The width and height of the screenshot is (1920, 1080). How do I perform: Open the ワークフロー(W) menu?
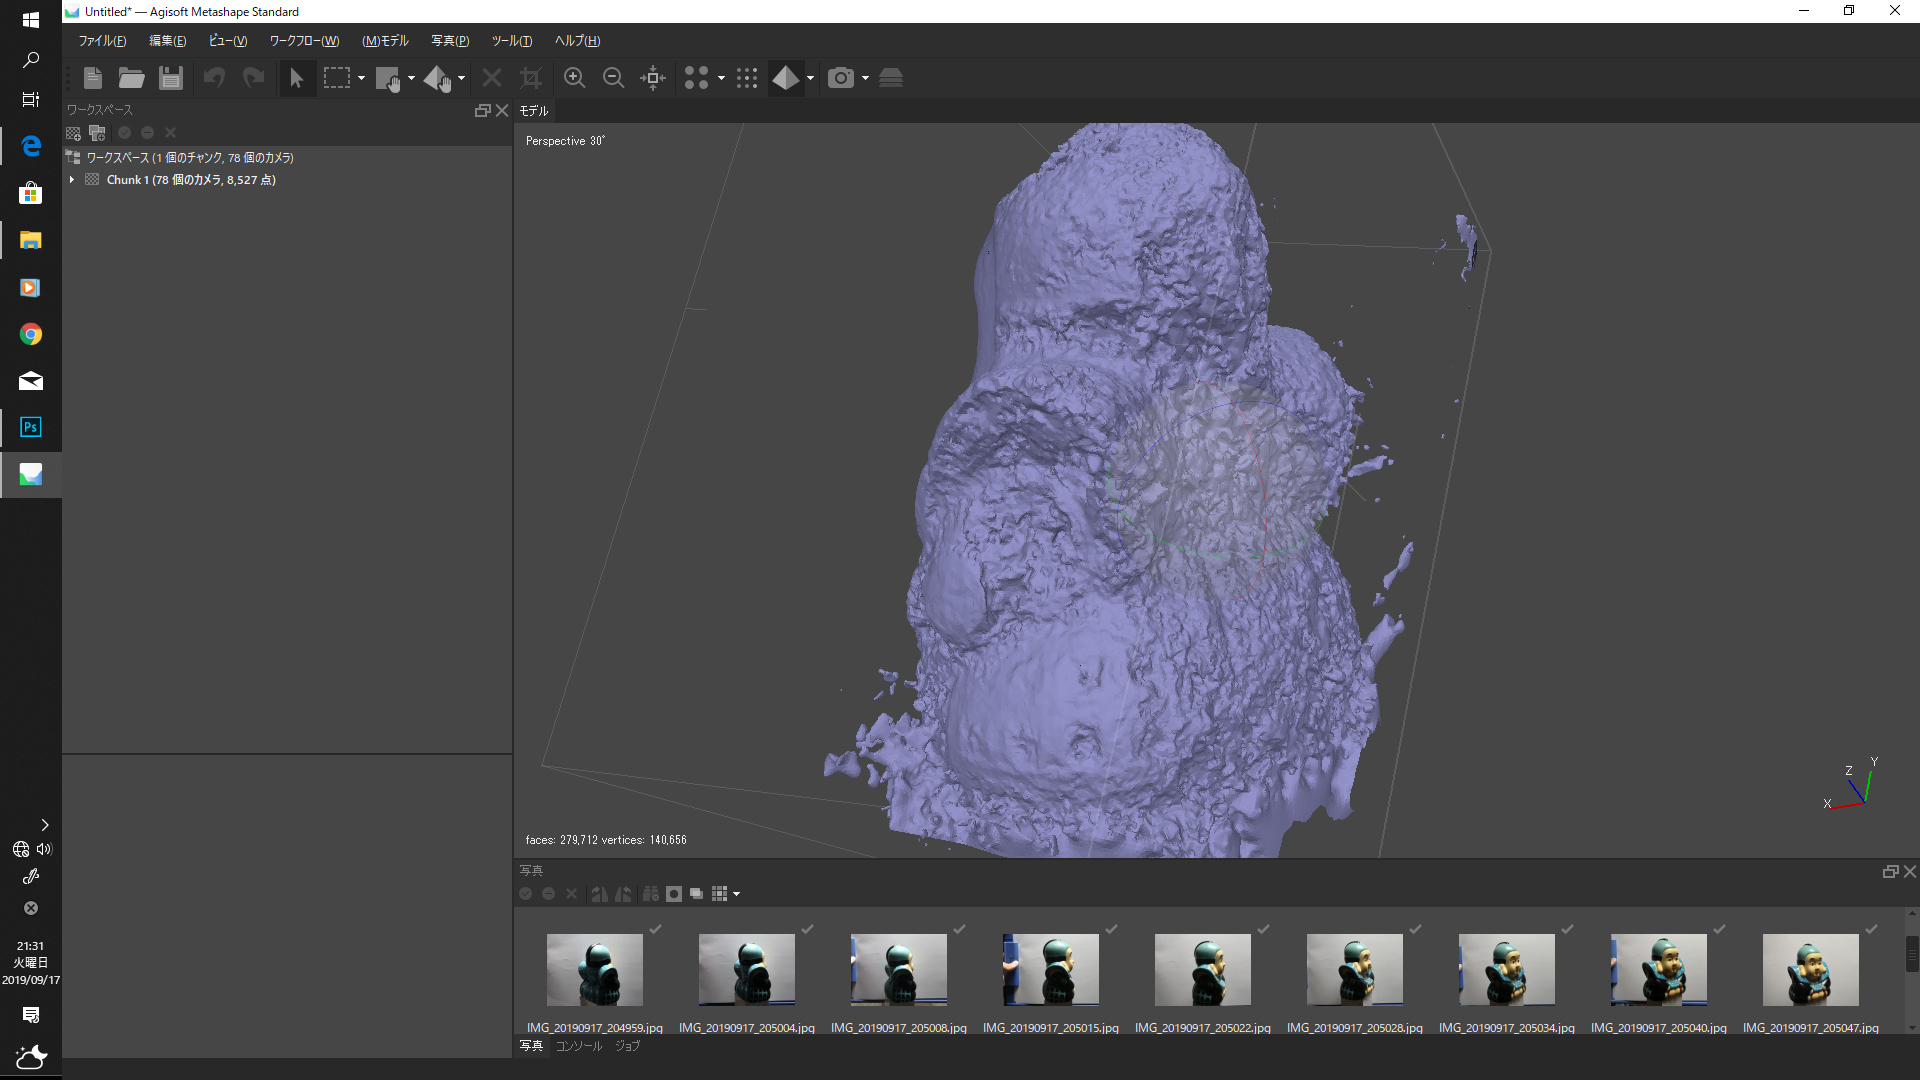[304, 41]
